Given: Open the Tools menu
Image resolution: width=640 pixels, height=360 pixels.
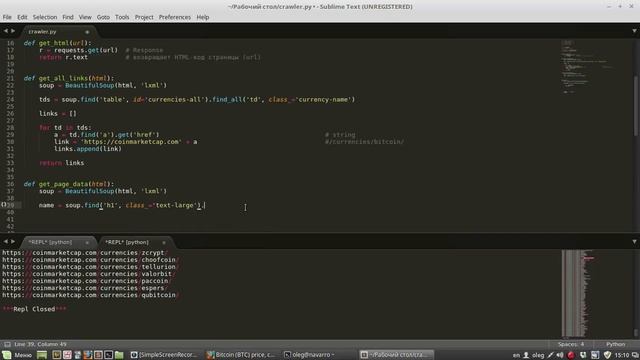Looking at the screenshot, I should pos(122,17).
